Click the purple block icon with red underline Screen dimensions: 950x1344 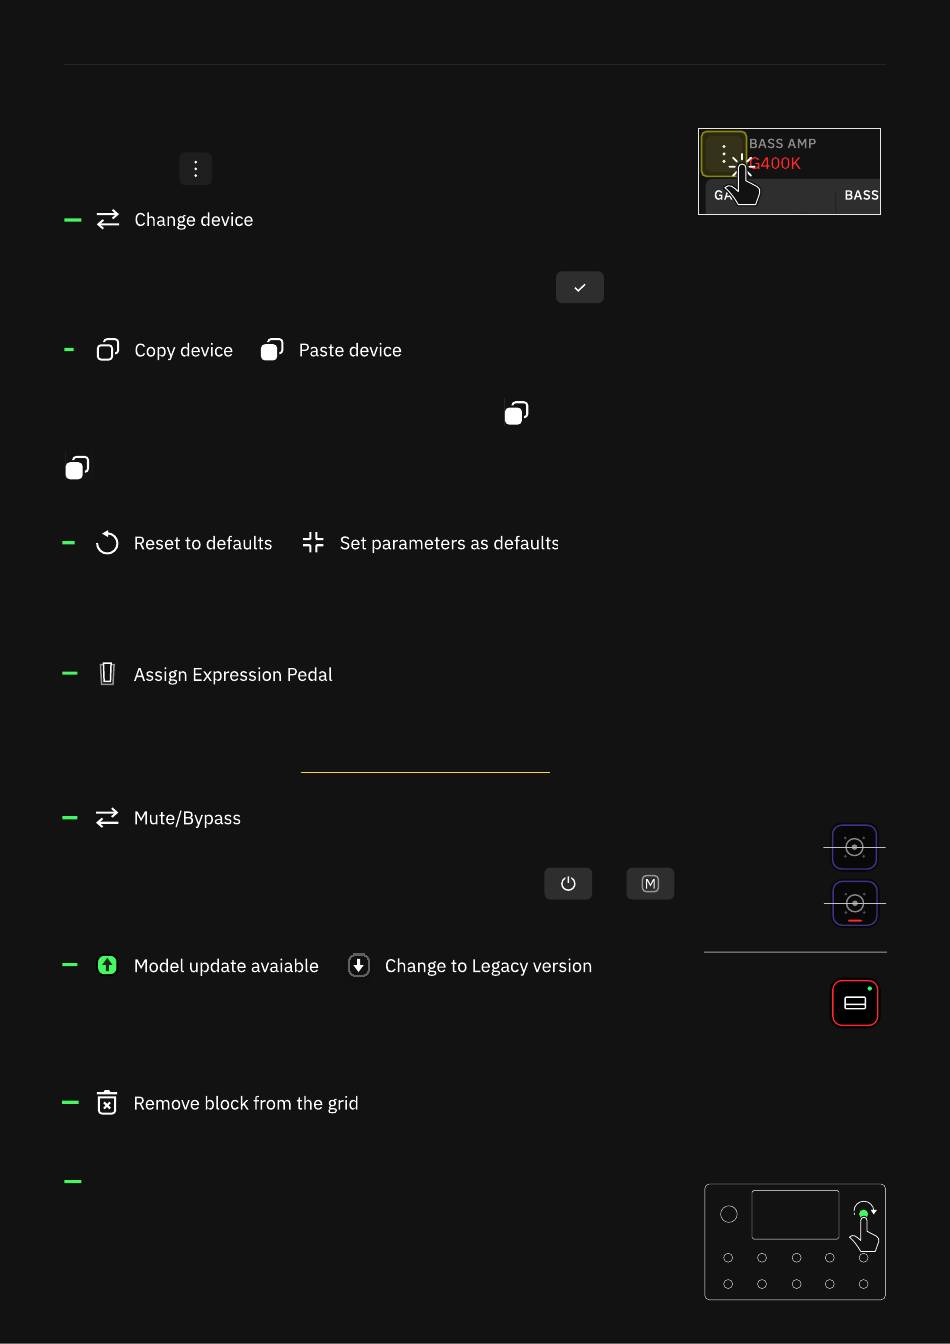[854, 904]
